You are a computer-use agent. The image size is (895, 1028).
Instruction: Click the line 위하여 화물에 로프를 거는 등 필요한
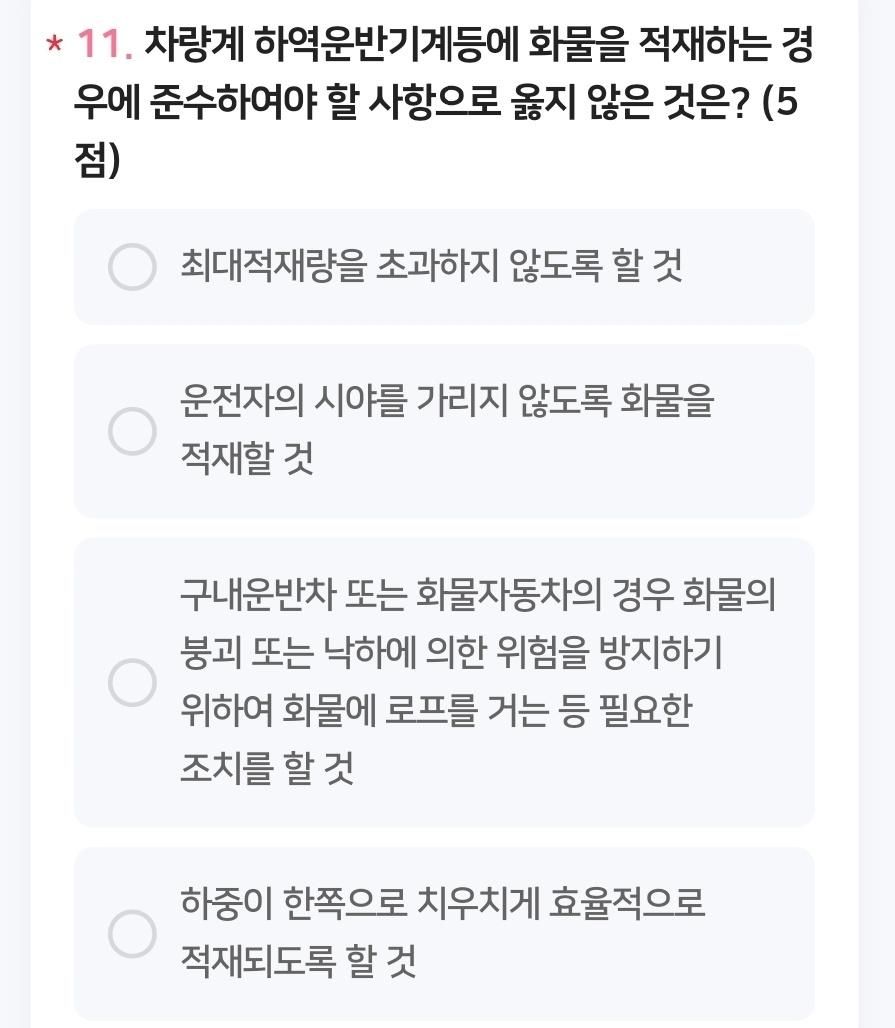tap(435, 712)
